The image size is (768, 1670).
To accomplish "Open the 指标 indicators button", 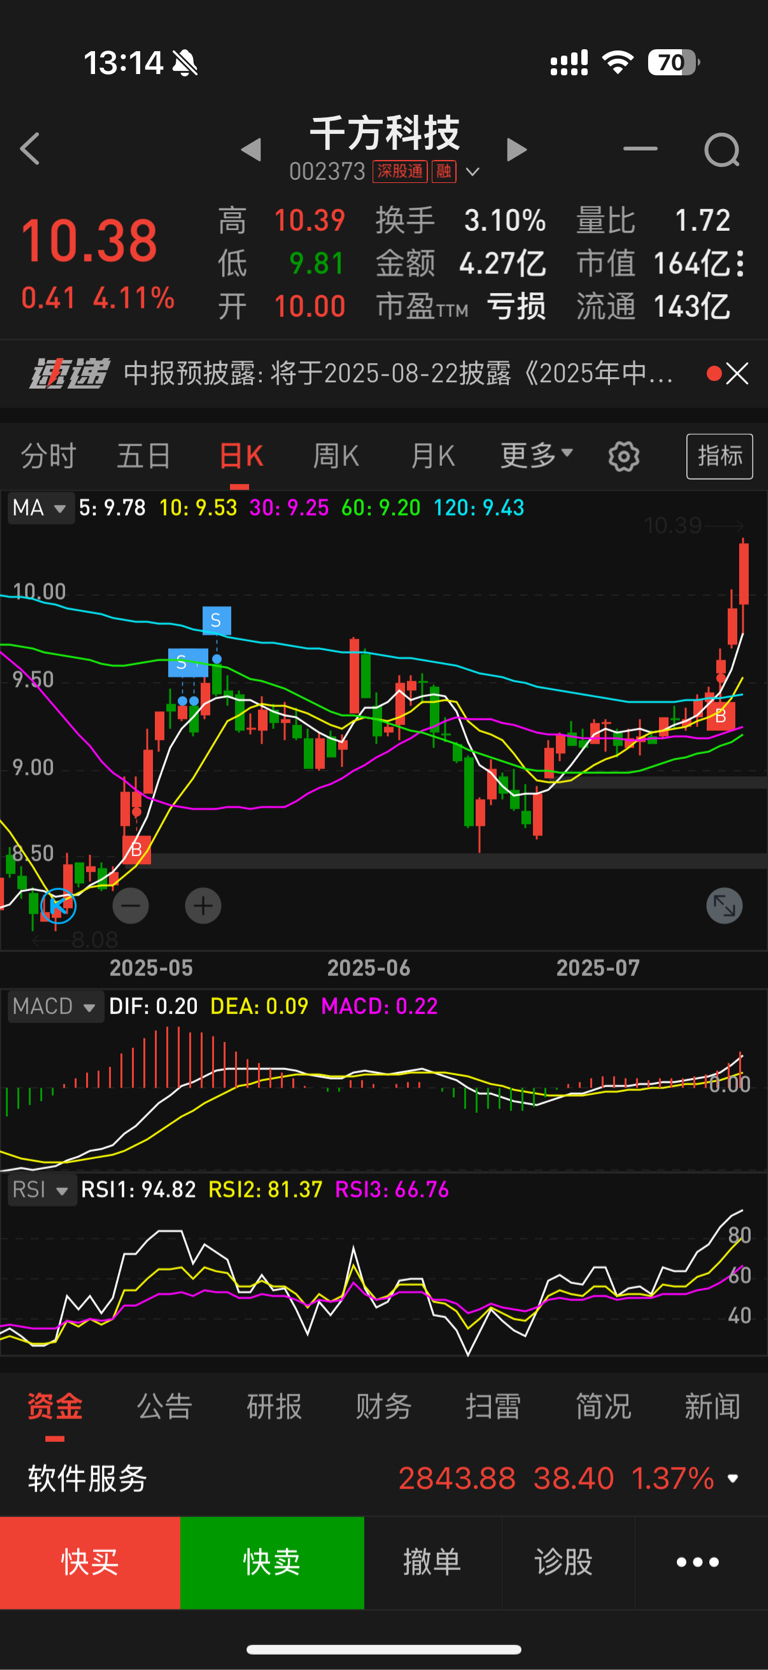I will [720, 456].
